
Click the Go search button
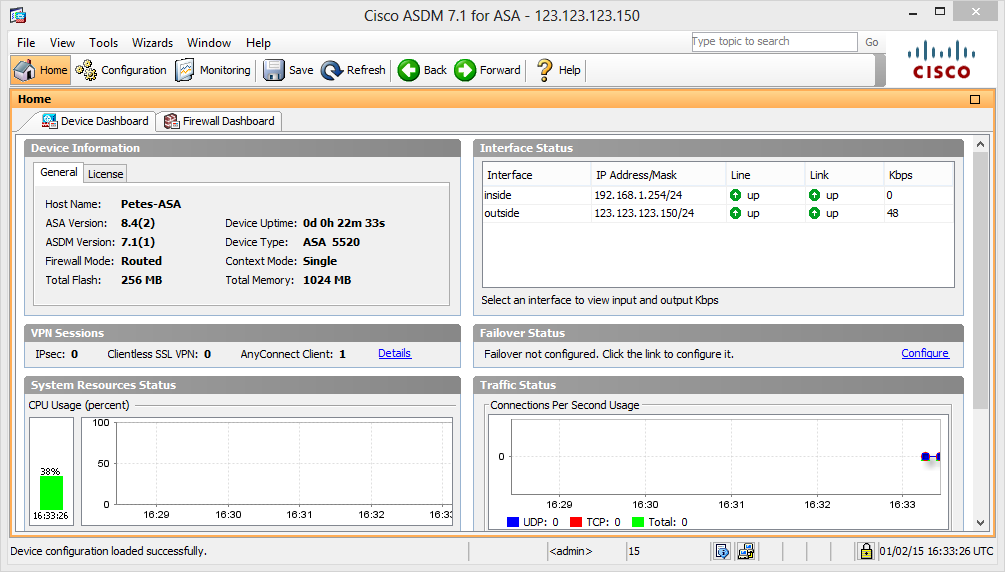(x=872, y=42)
